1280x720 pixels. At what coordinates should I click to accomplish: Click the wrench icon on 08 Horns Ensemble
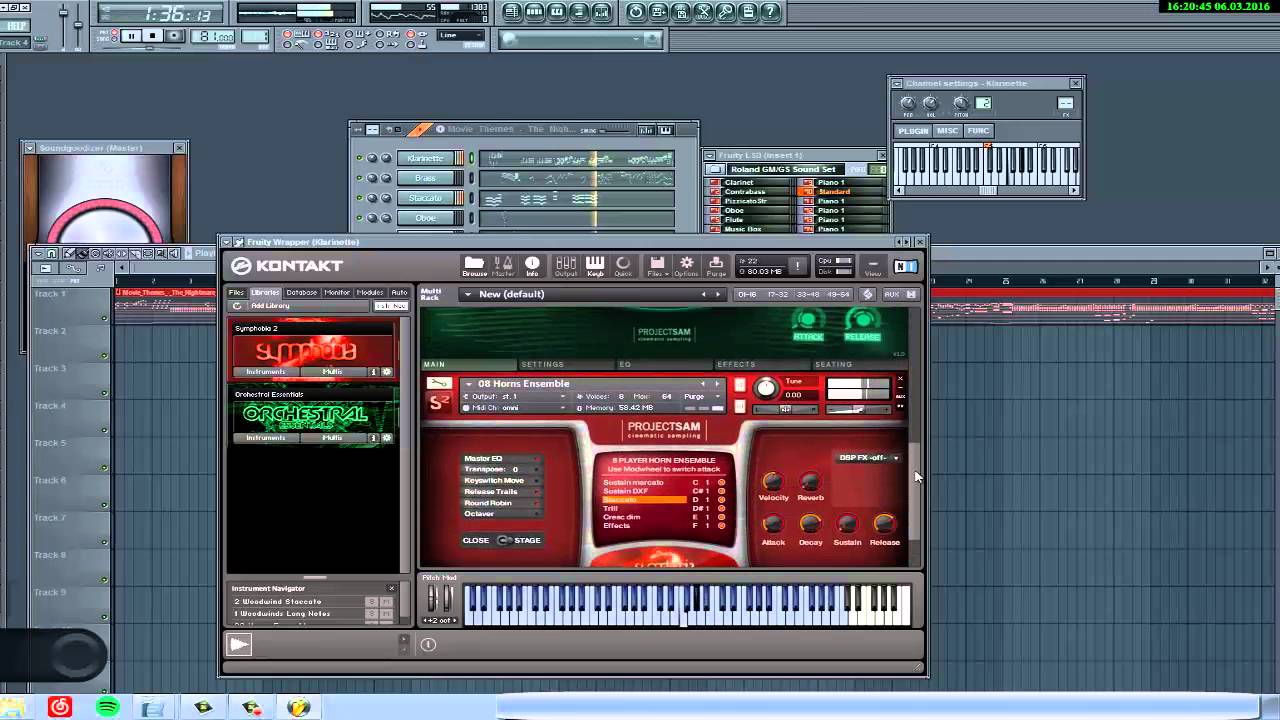(438, 384)
